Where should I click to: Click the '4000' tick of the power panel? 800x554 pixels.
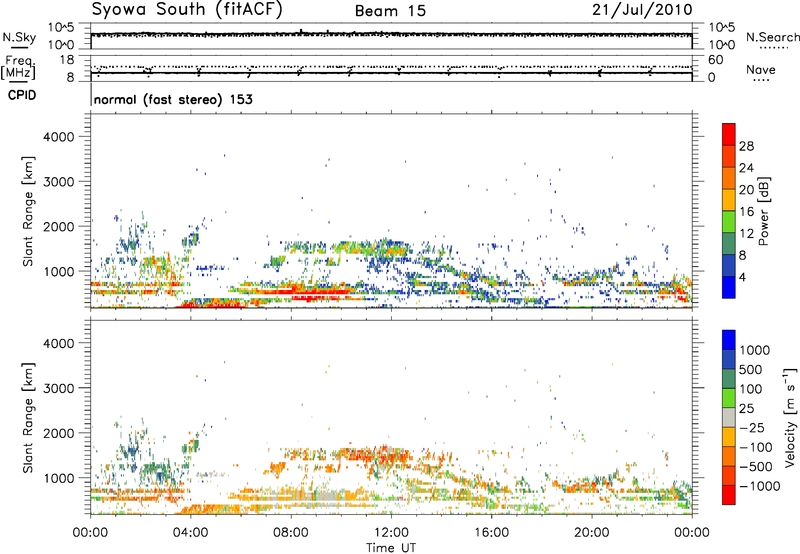tap(58, 137)
